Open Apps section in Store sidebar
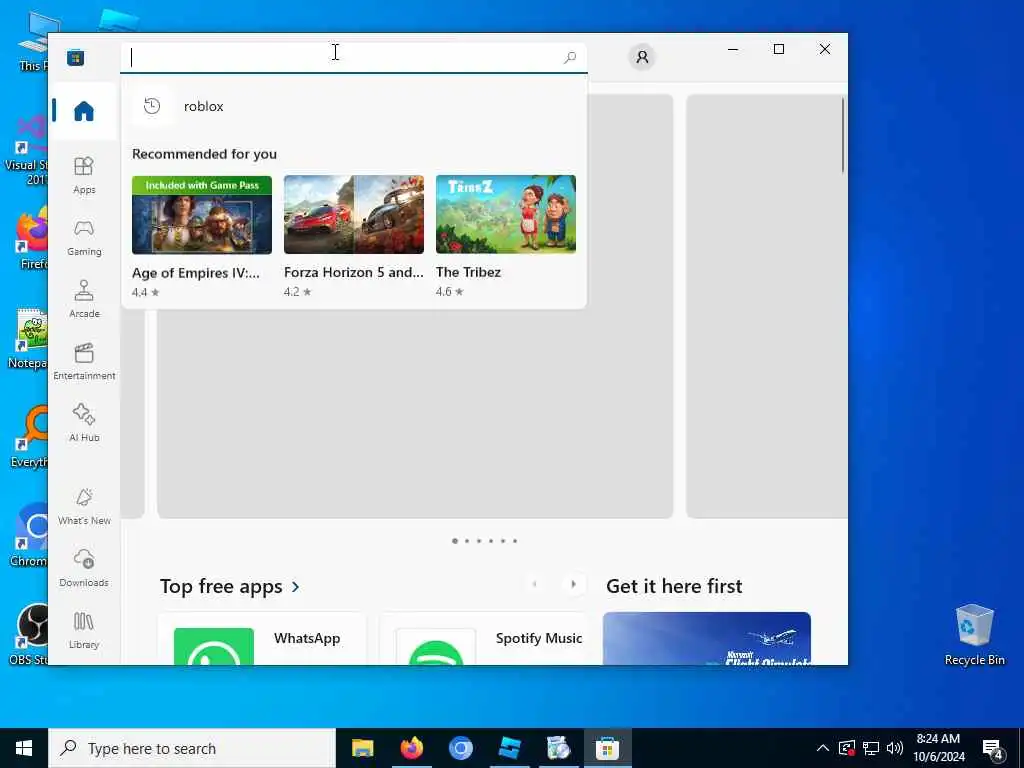This screenshot has height=768, width=1024. [x=84, y=175]
